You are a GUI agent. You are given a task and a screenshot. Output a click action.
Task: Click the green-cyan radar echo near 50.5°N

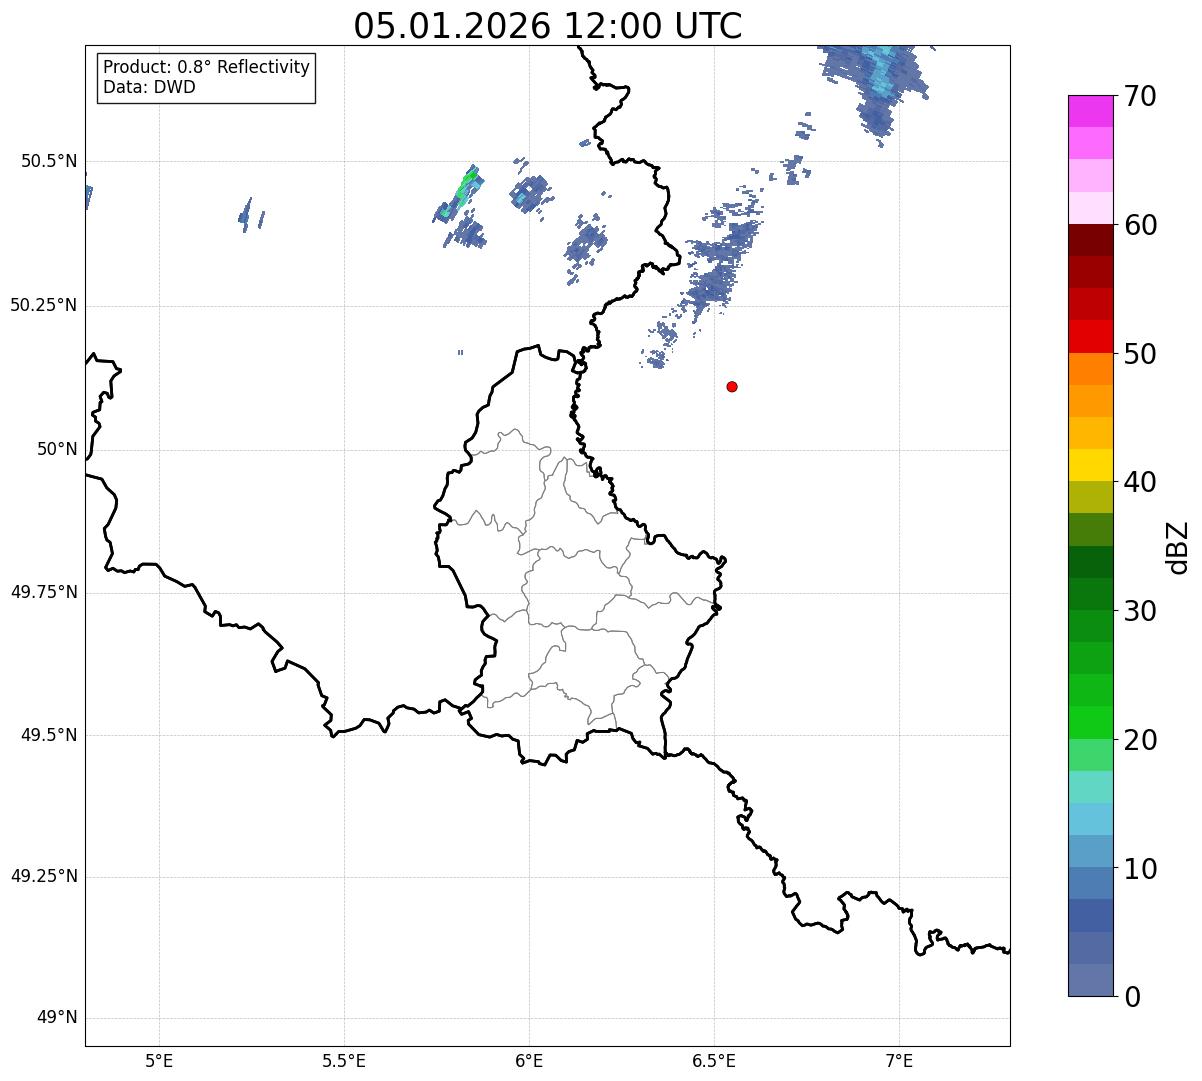462,193
